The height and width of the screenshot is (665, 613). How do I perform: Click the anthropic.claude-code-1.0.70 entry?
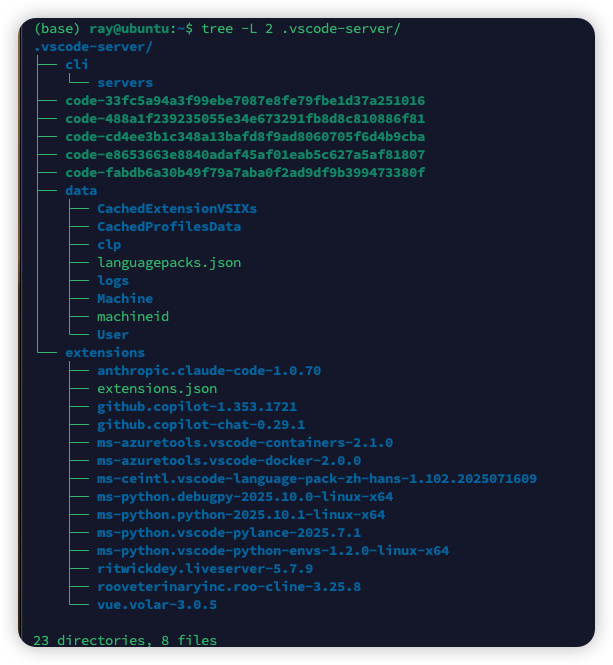pos(209,371)
